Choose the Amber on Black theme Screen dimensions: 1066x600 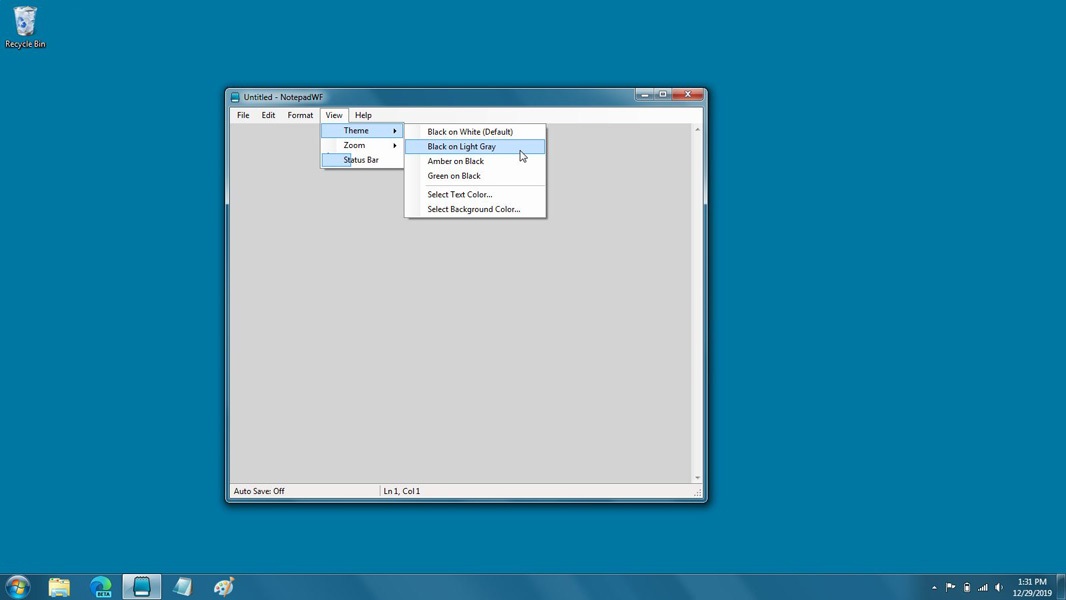(x=455, y=161)
